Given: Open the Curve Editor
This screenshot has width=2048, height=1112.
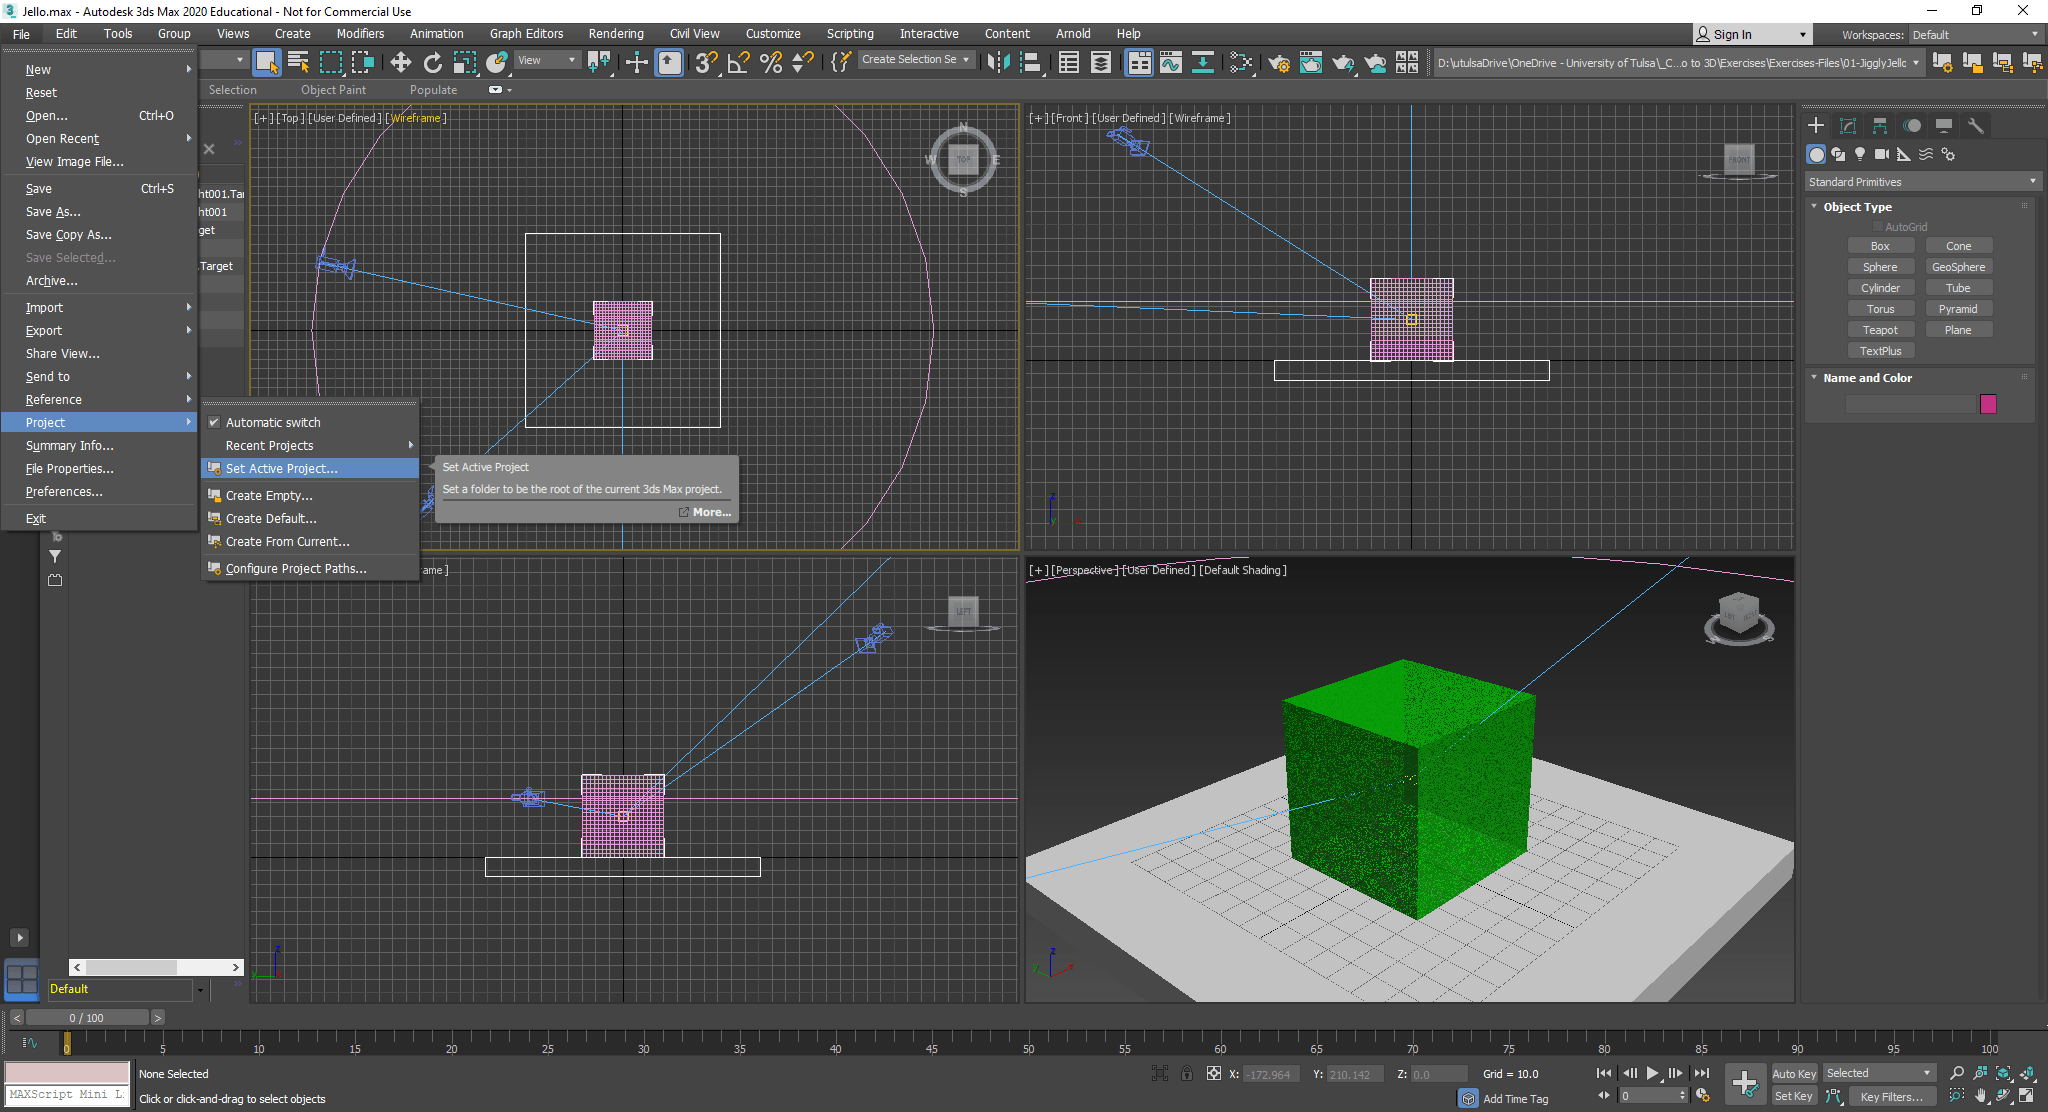Looking at the screenshot, I should (x=1171, y=62).
